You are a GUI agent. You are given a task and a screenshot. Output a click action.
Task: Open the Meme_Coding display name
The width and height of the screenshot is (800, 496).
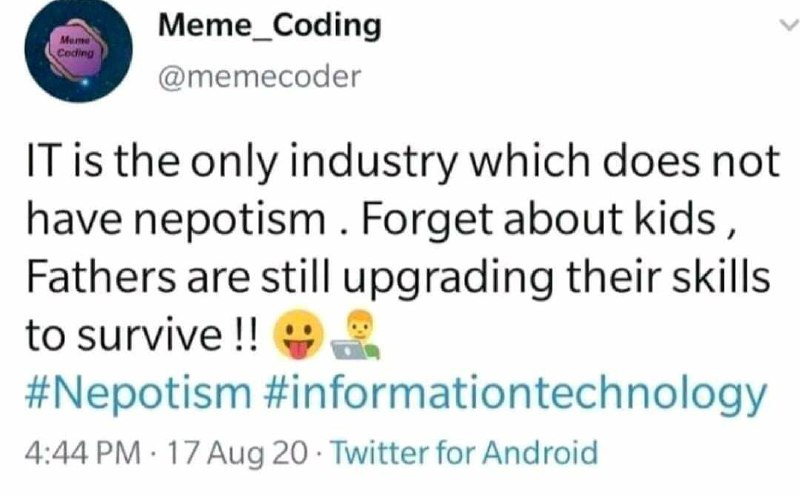click(x=270, y=26)
